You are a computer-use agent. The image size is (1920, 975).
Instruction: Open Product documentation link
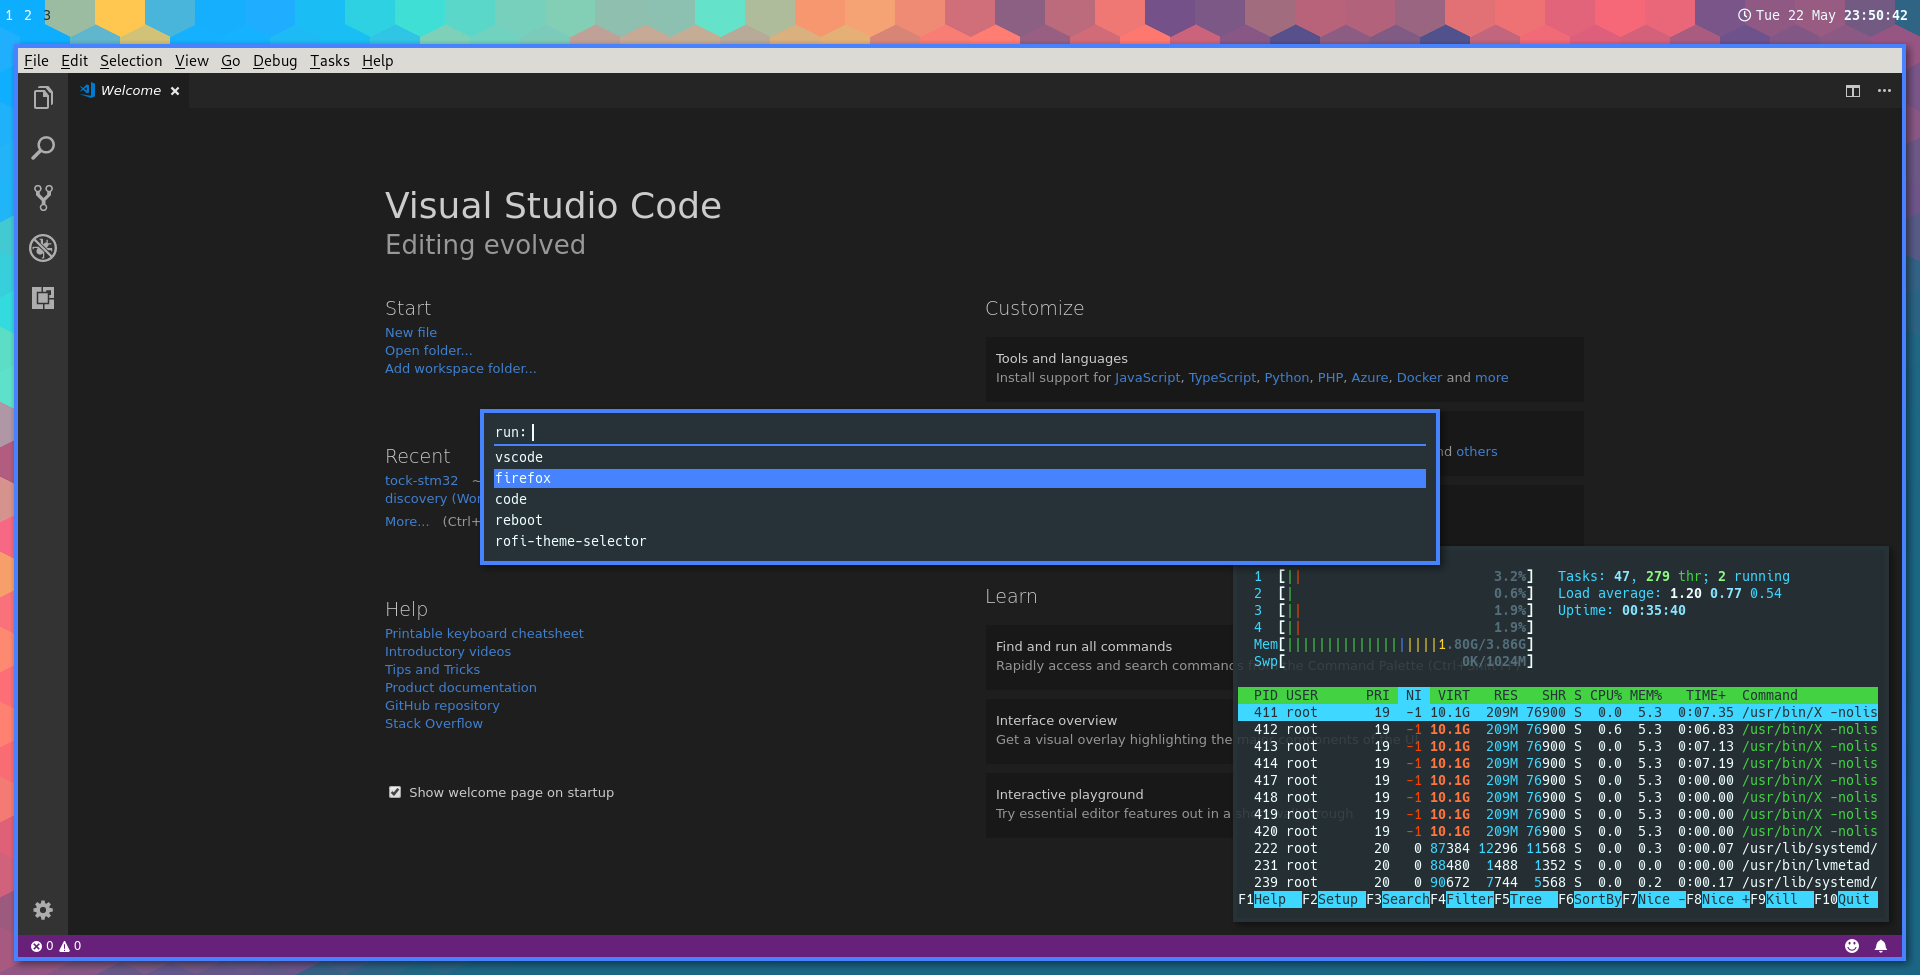pos(461,688)
